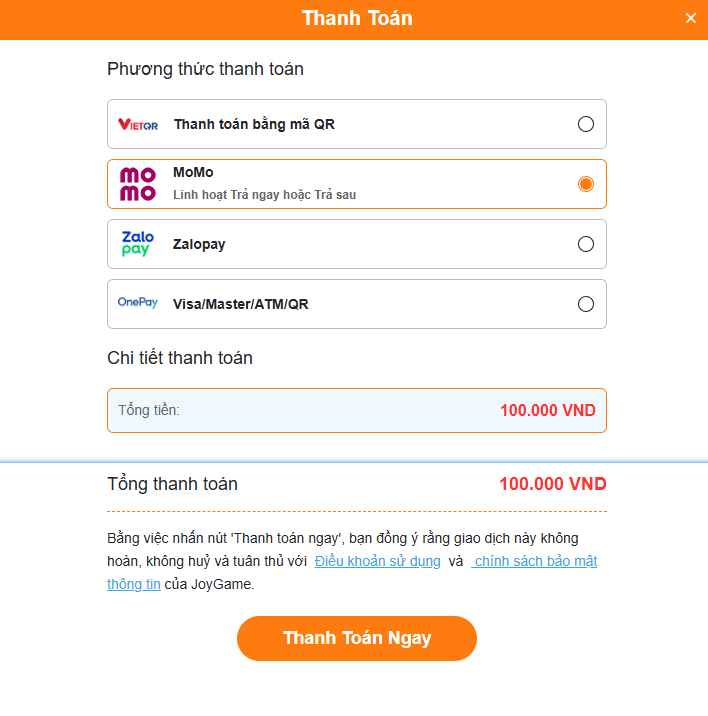Screen dimensions: 708x716
Task: Click the Tổng thanh toán 100.000 VND amount
Action: tap(552, 485)
